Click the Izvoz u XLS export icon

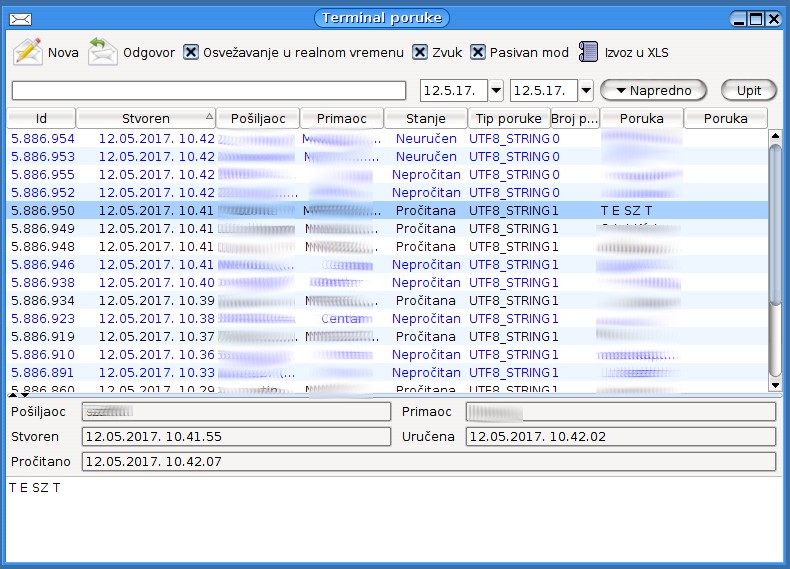pos(588,52)
